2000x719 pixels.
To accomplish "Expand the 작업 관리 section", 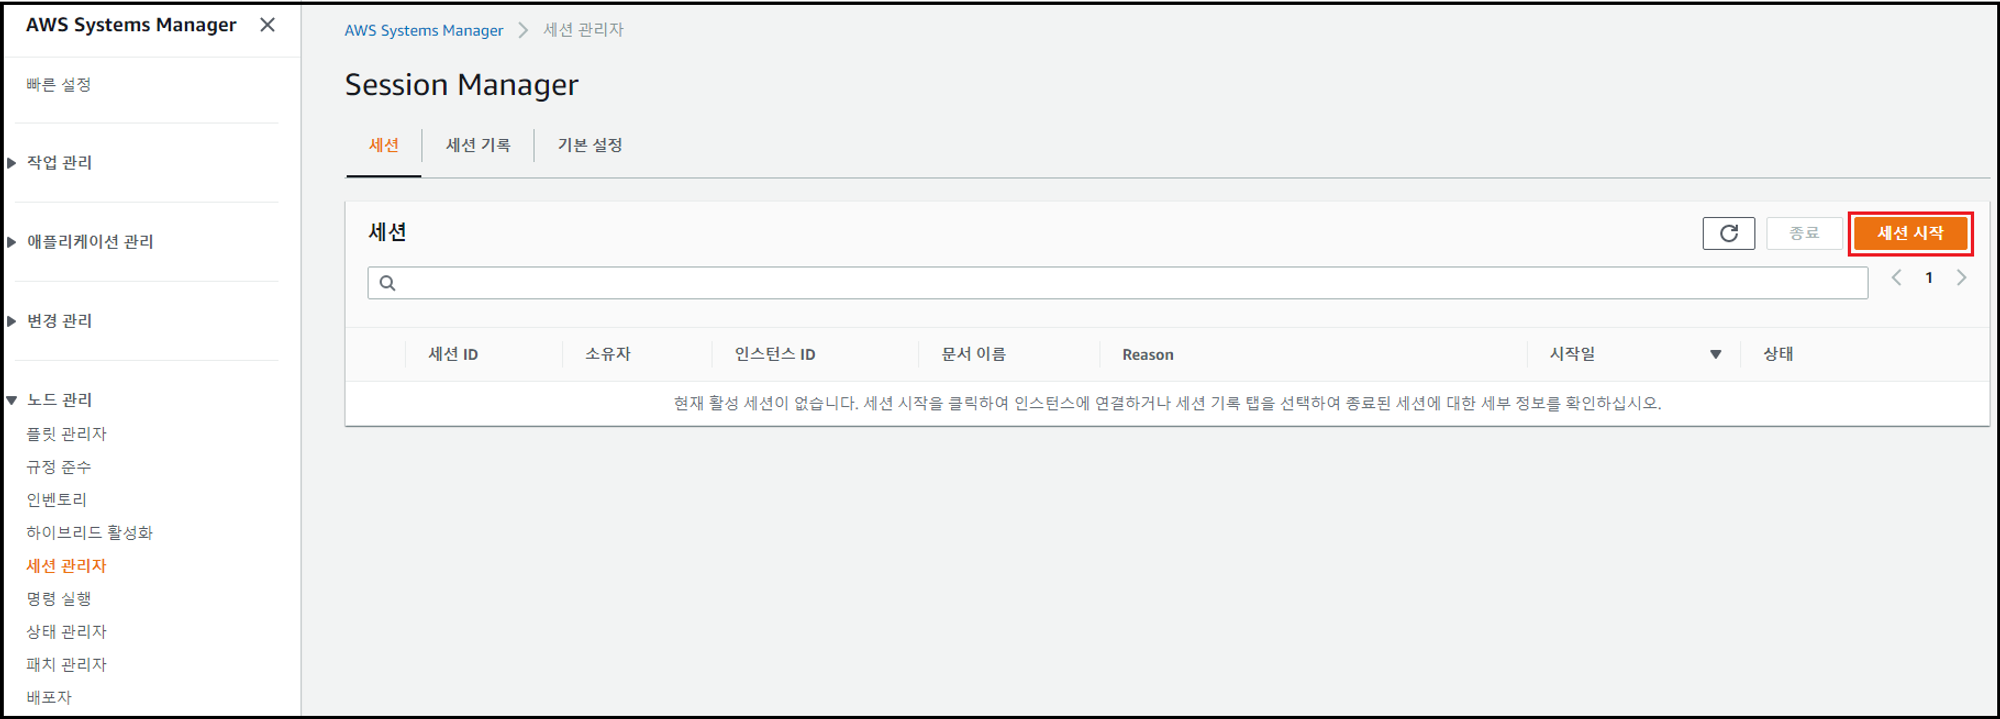I will coord(11,163).
